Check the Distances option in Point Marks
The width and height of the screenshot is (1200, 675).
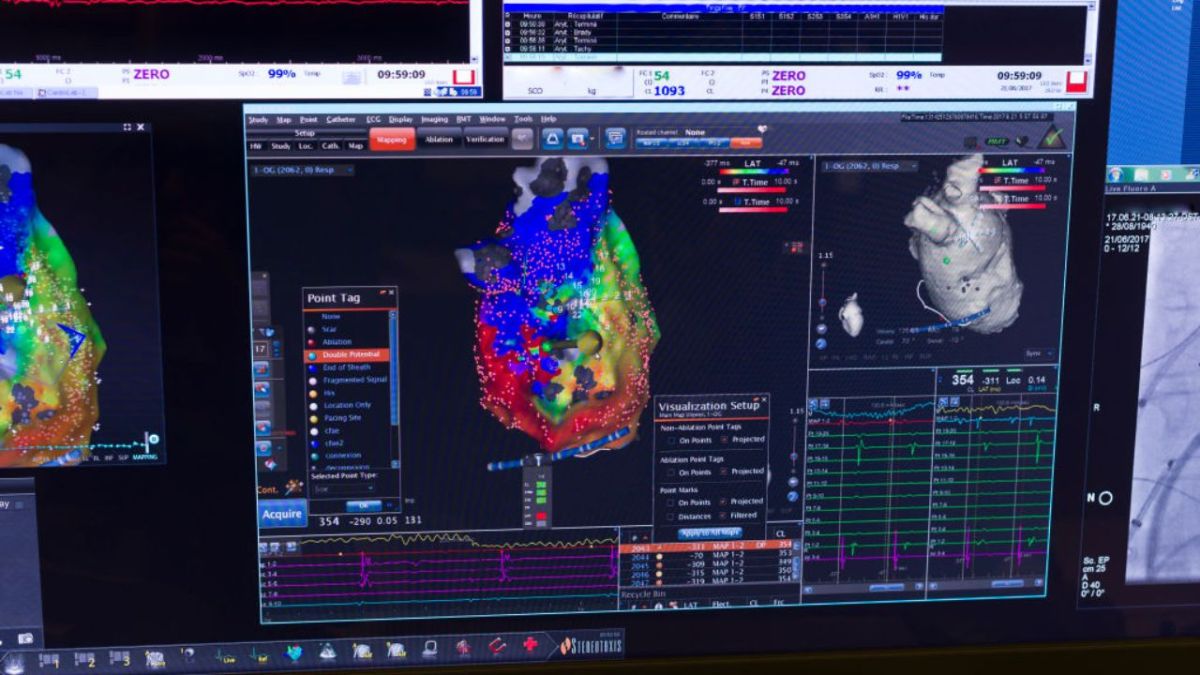[671, 516]
